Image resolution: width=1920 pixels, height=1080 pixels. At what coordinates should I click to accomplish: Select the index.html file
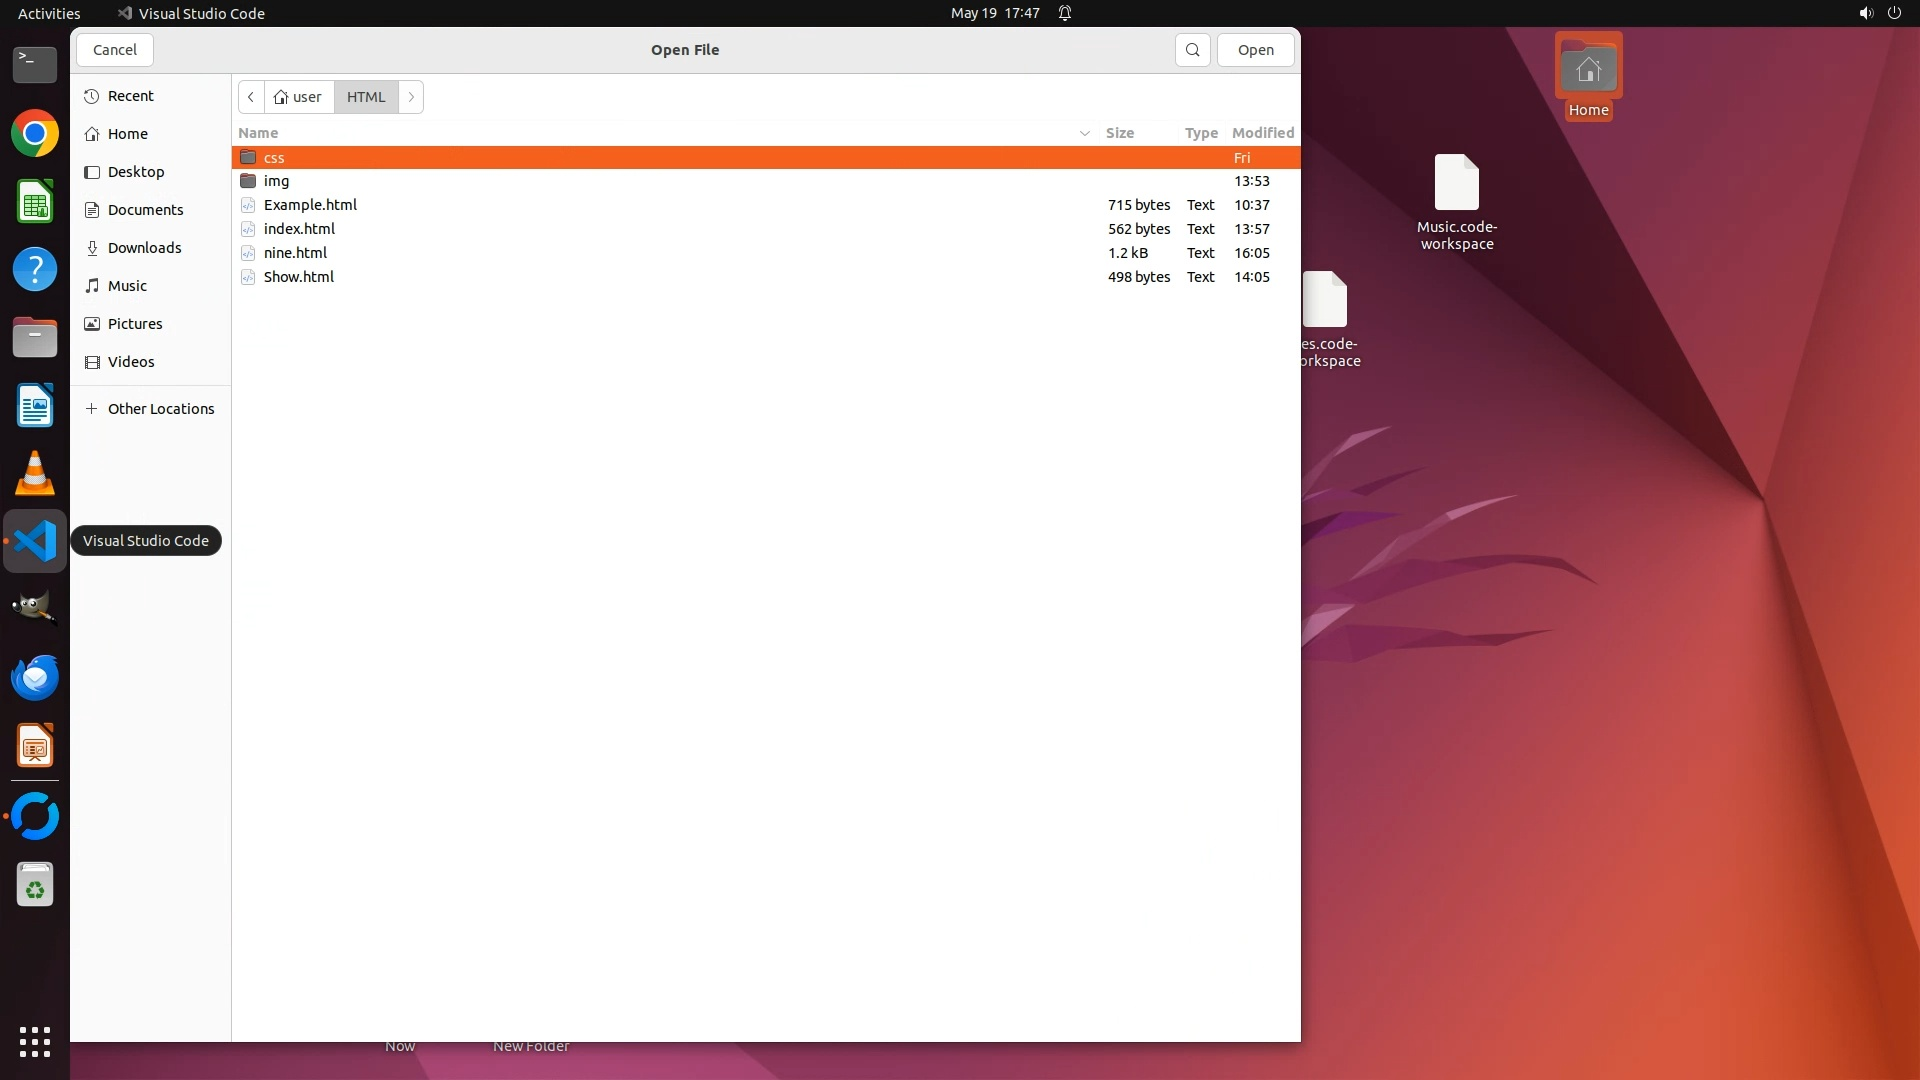coord(299,229)
